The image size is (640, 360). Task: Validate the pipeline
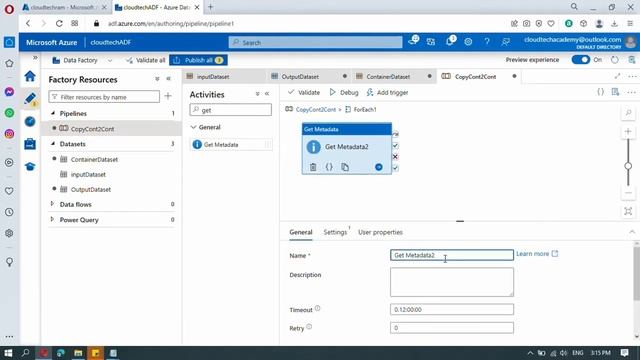pos(304,93)
